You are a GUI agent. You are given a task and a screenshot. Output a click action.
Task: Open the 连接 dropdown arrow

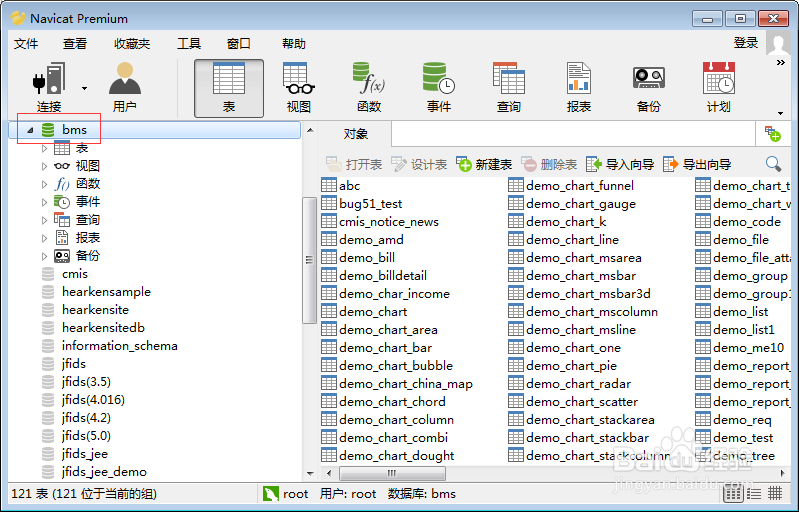coord(84,89)
